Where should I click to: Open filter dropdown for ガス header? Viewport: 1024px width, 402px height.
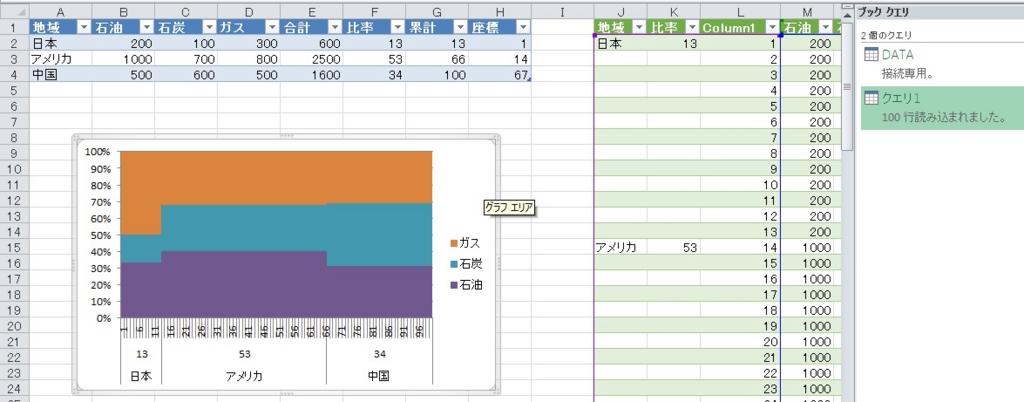[272, 27]
